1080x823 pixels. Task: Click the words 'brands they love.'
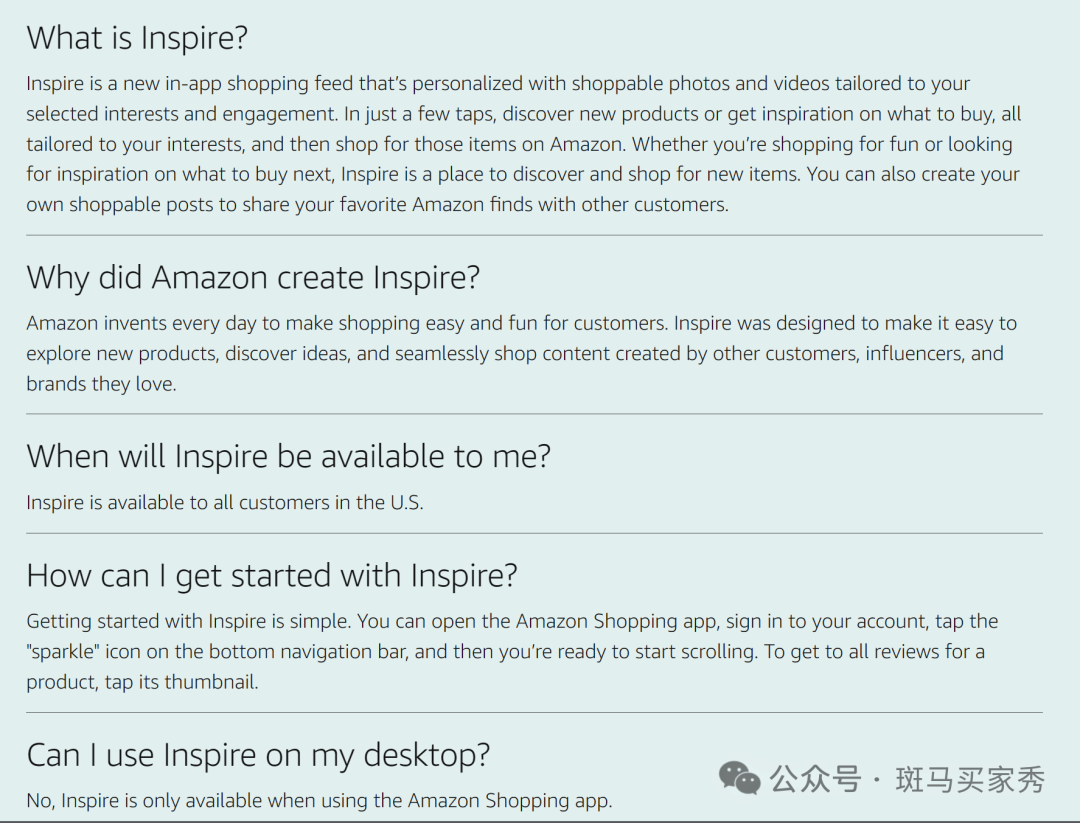[x=101, y=384]
